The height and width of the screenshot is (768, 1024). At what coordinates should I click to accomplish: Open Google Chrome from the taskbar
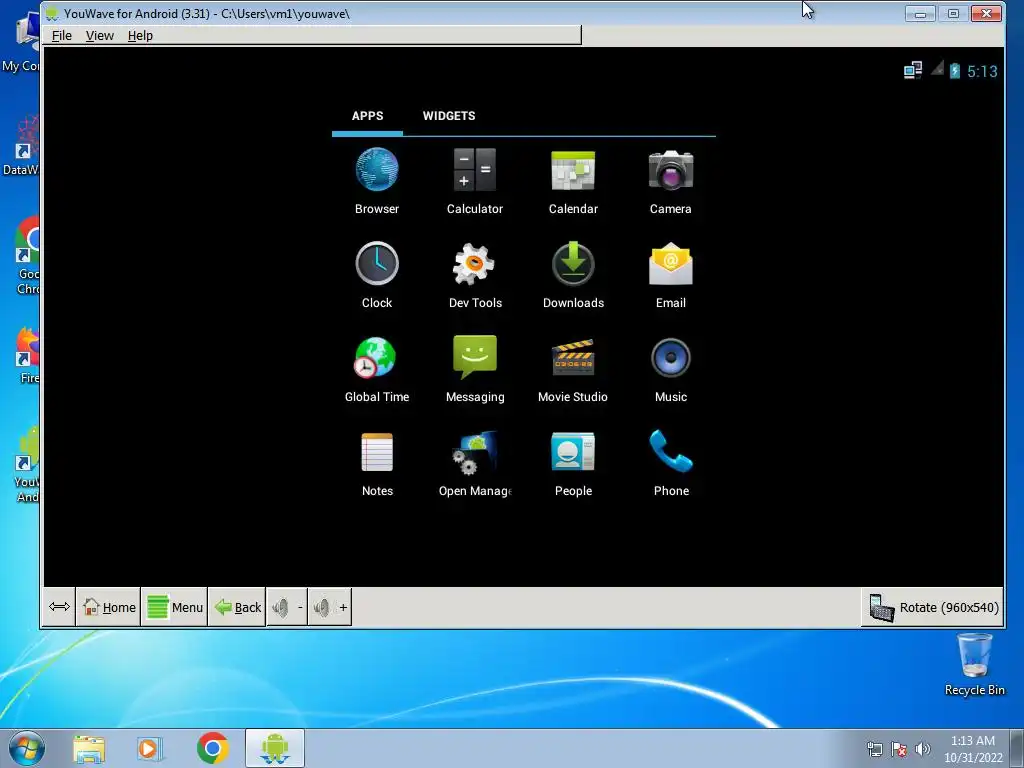(212, 748)
